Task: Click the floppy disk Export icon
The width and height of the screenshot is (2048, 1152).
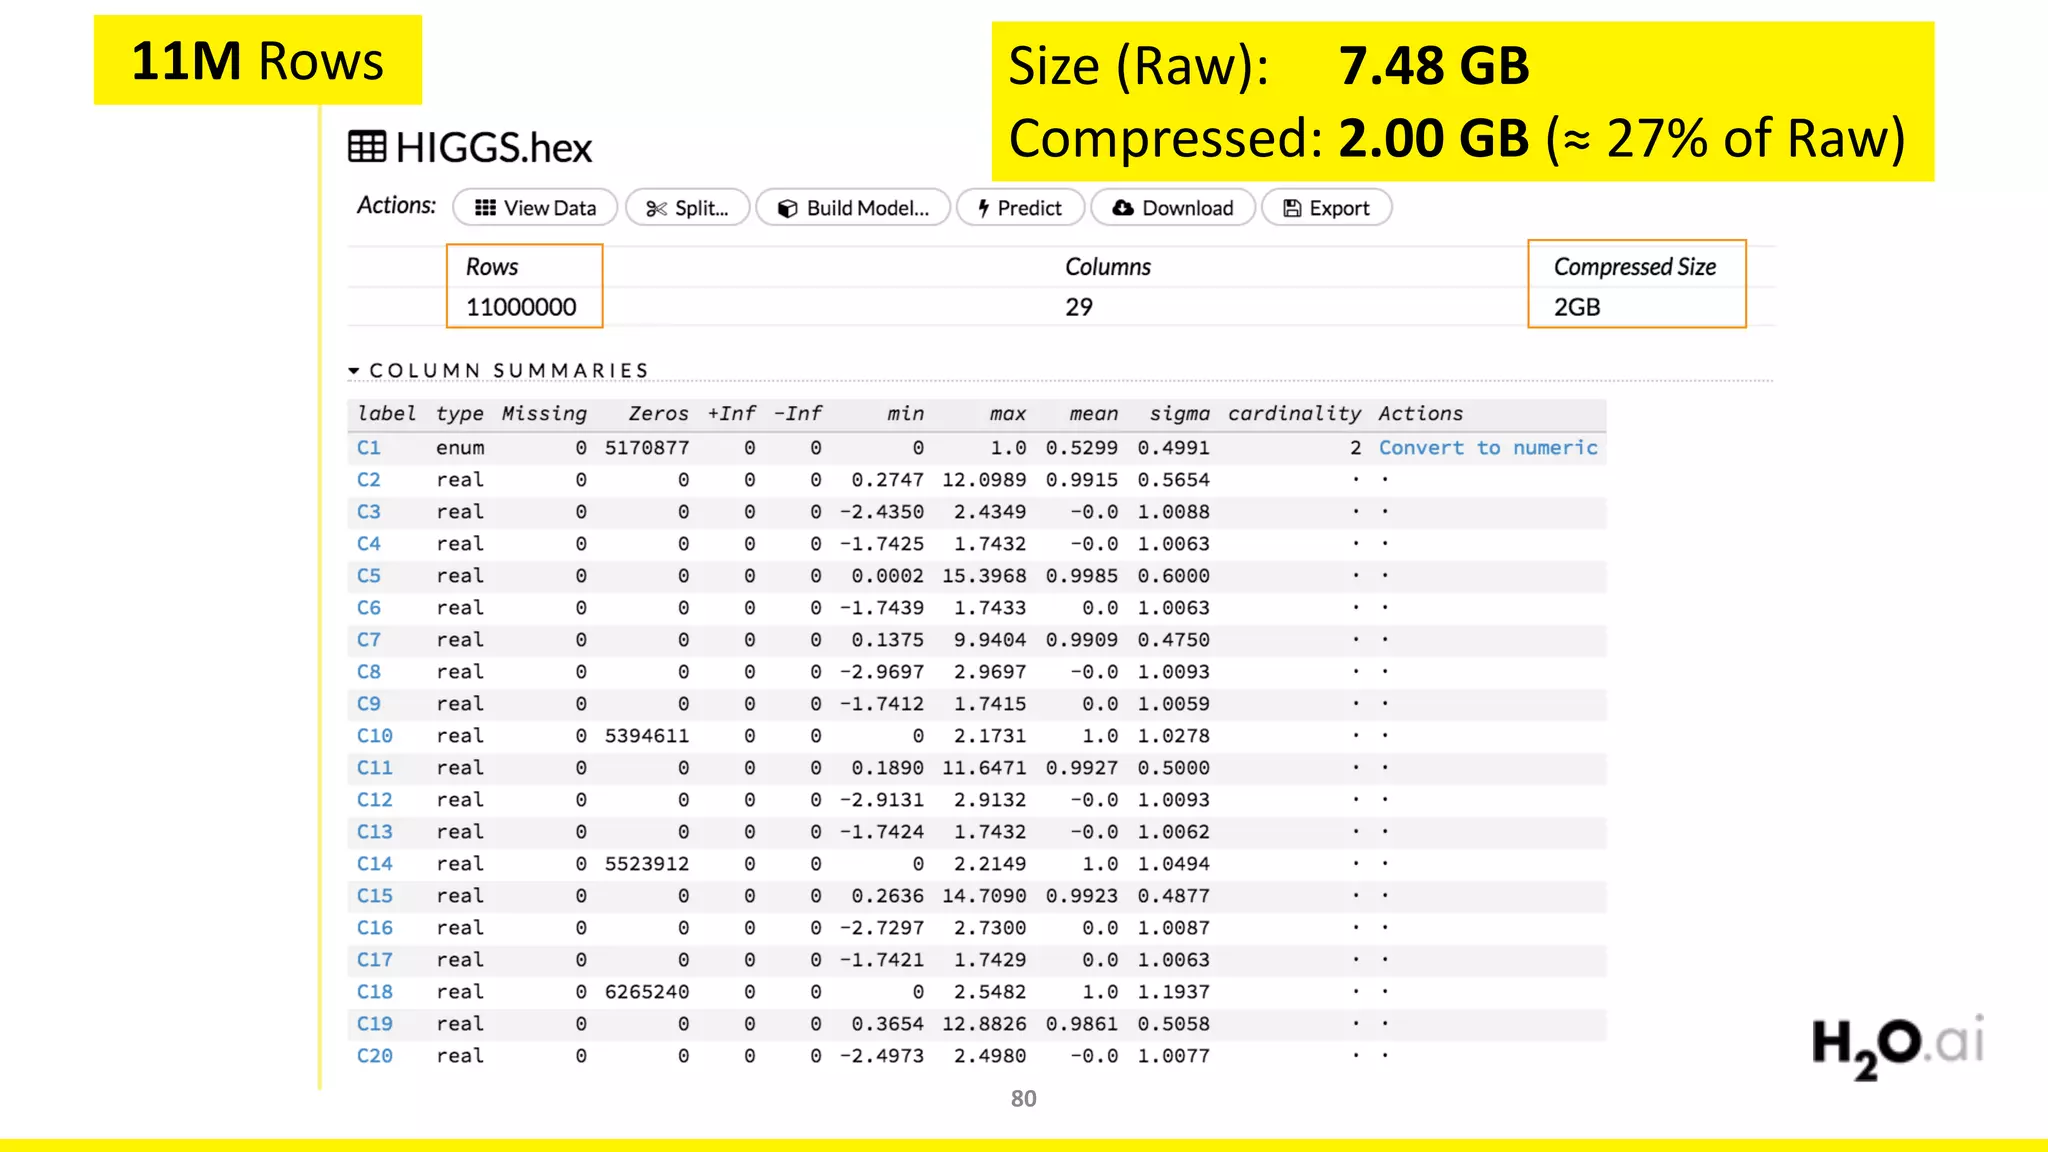Action: (x=1293, y=208)
